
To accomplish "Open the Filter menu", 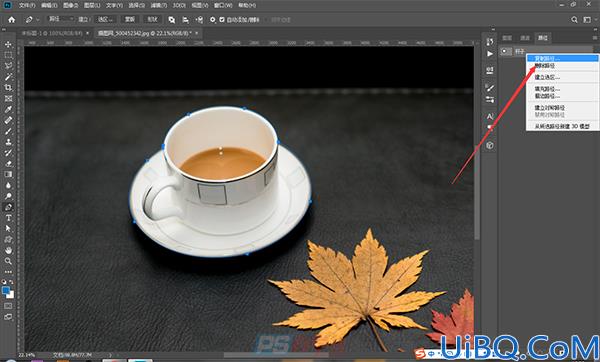I will point(158,5).
